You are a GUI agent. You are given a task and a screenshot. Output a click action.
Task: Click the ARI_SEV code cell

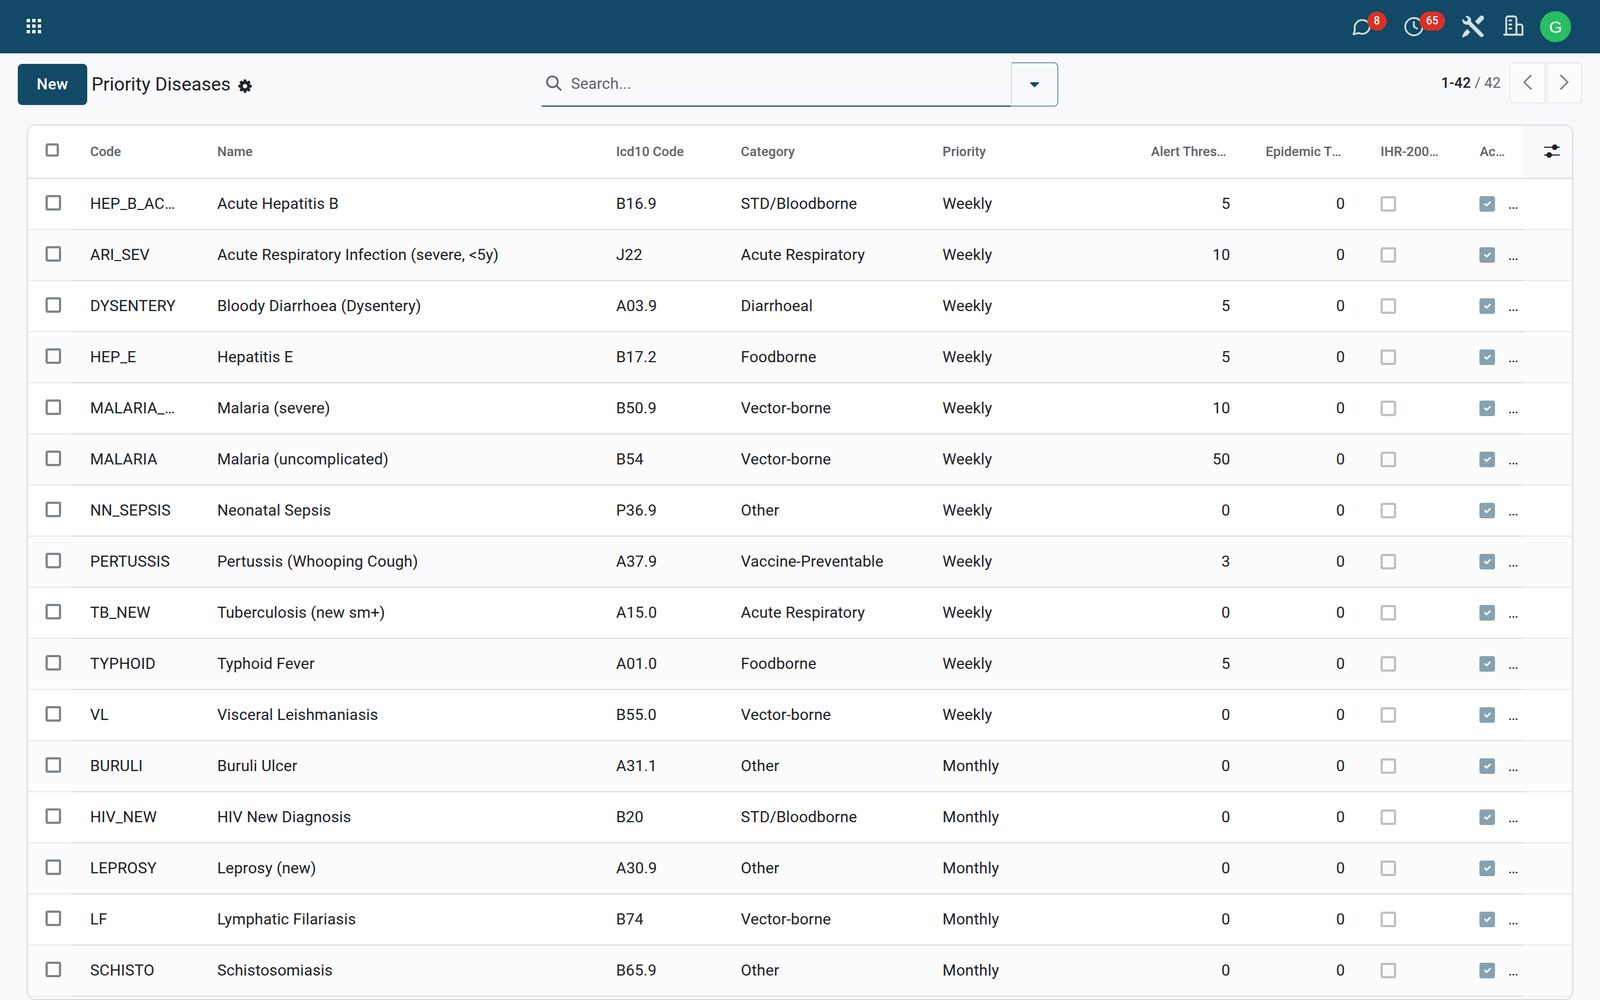(x=120, y=255)
